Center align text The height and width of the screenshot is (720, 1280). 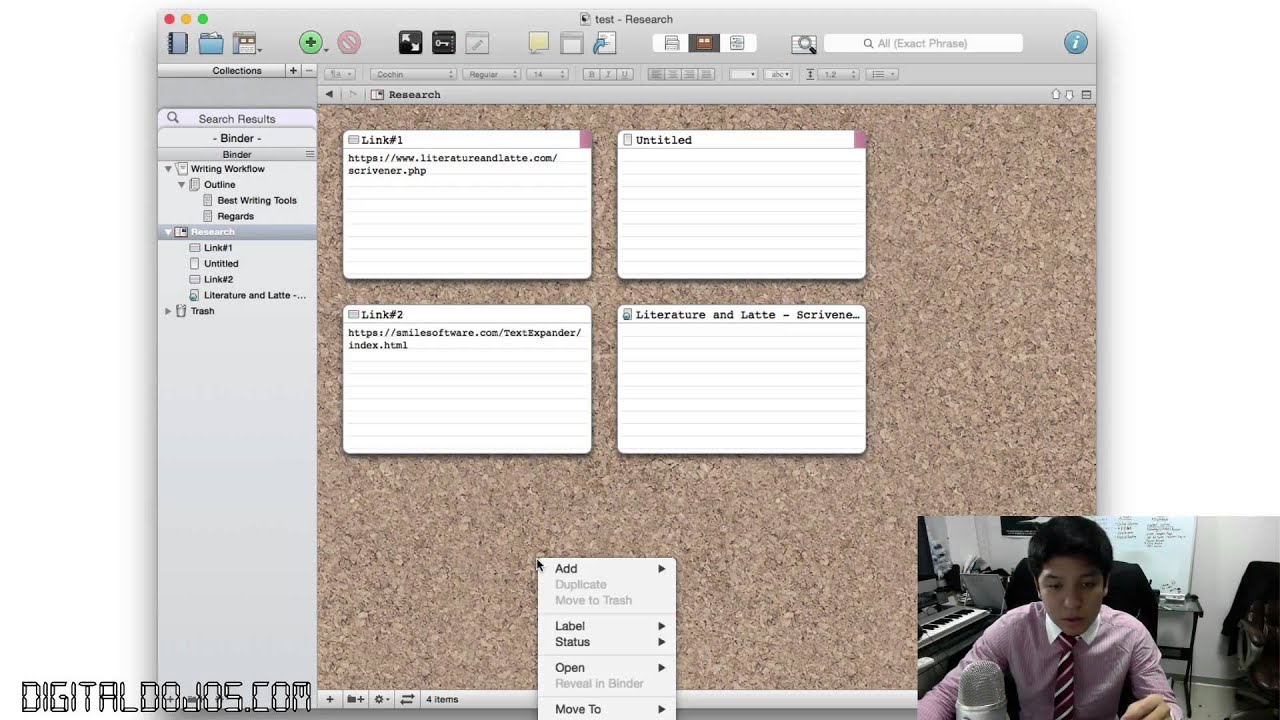tap(673, 74)
